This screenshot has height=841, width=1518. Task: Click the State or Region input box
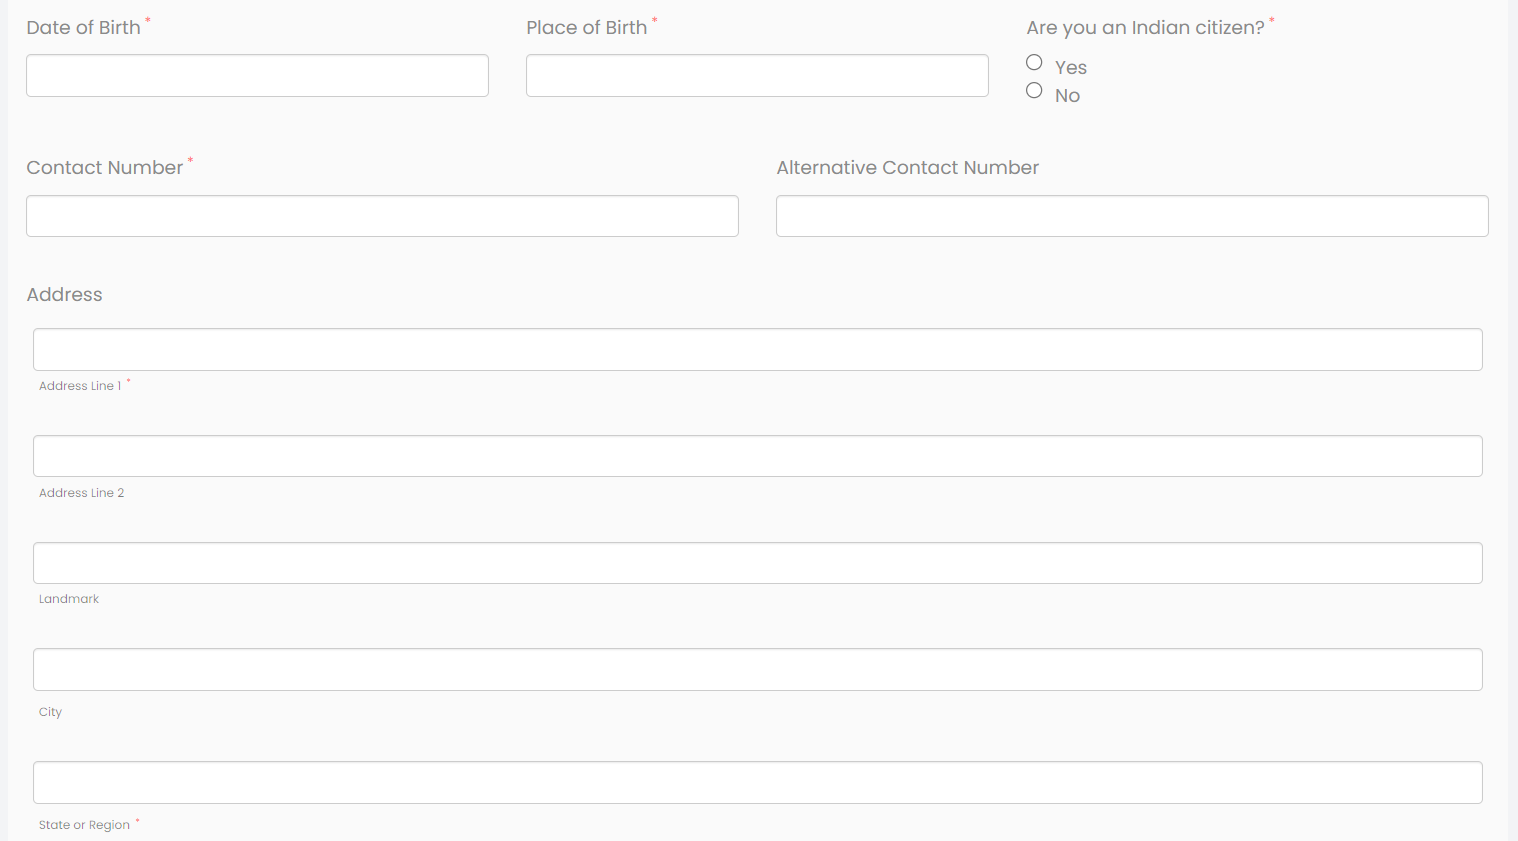[757, 783]
